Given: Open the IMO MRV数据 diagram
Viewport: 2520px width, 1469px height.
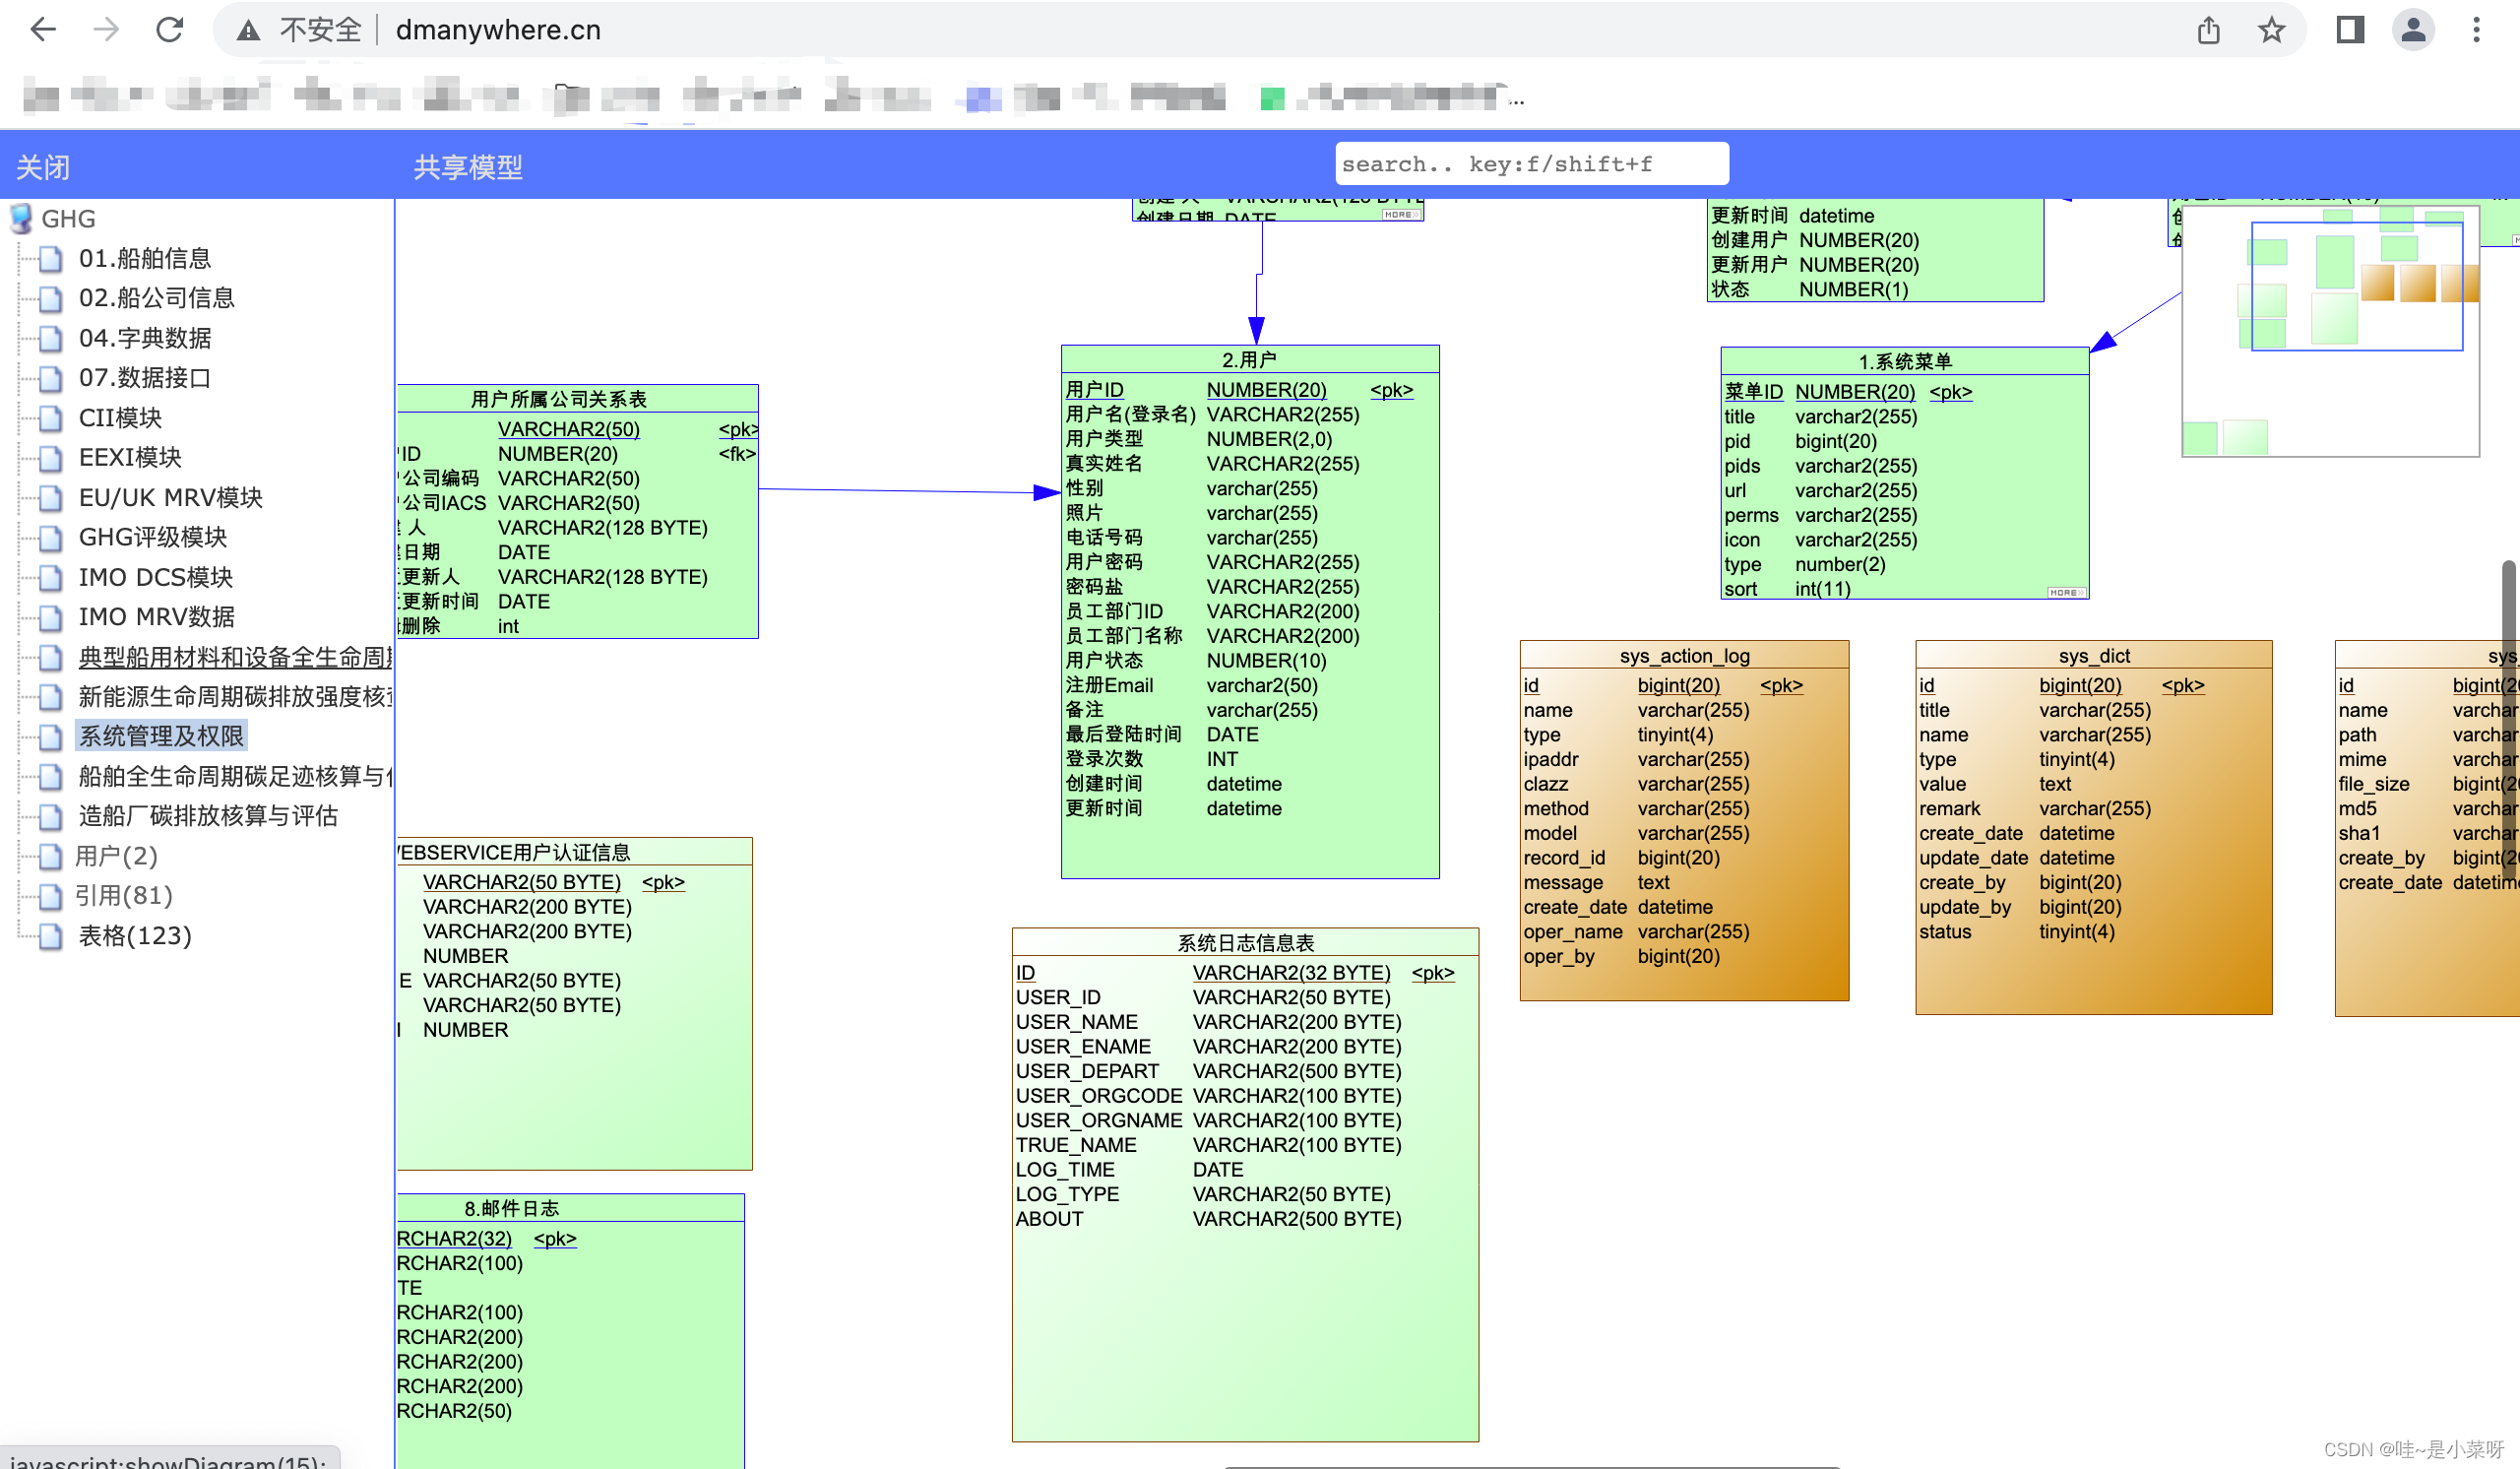Looking at the screenshot, I should coord(157,617).
